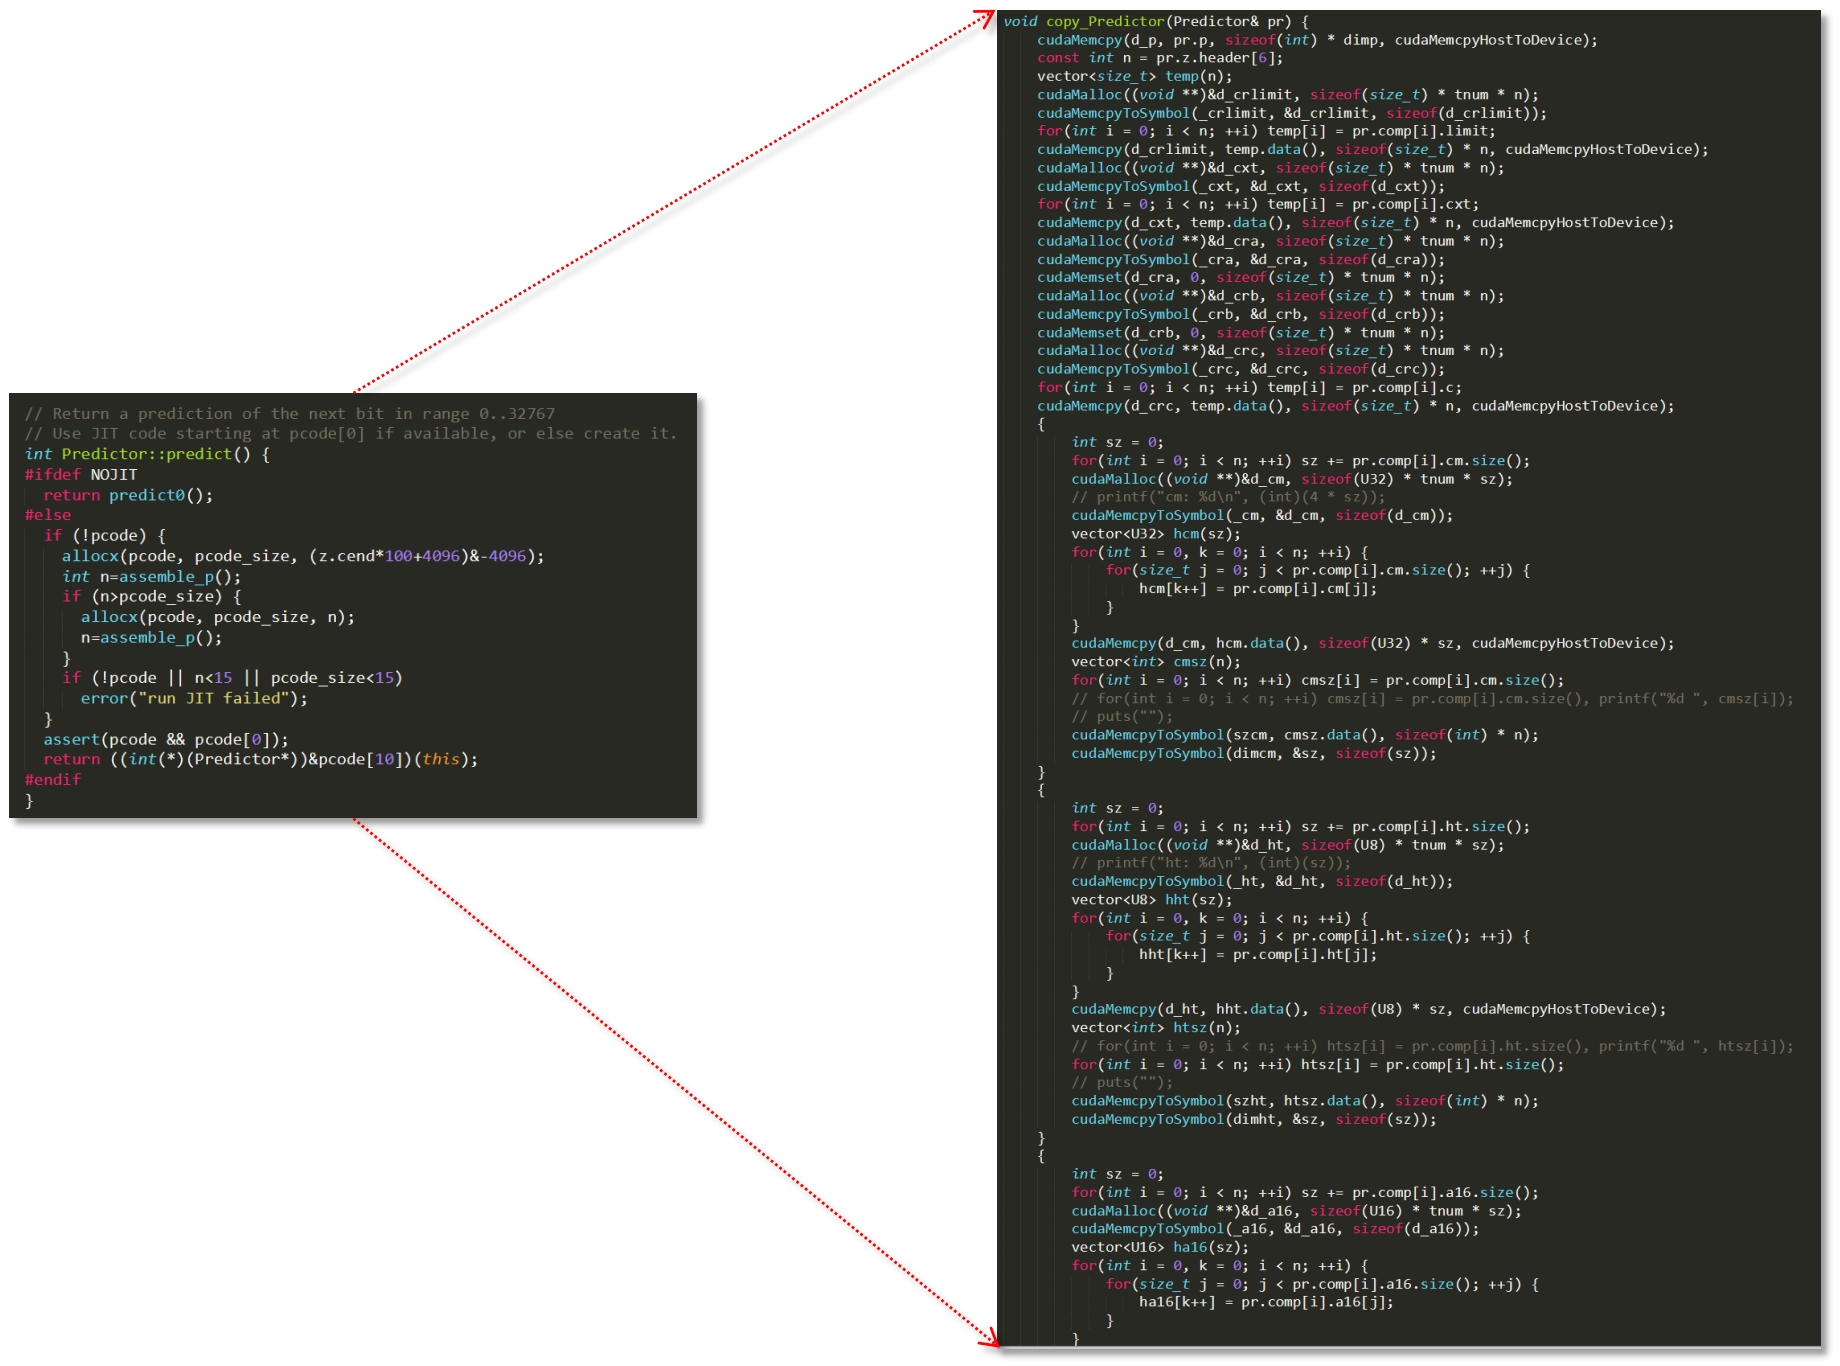
Task: Click the loop 'sz += pr.comp[i].cm.size();'
Action: click(x=1301, y=461)
